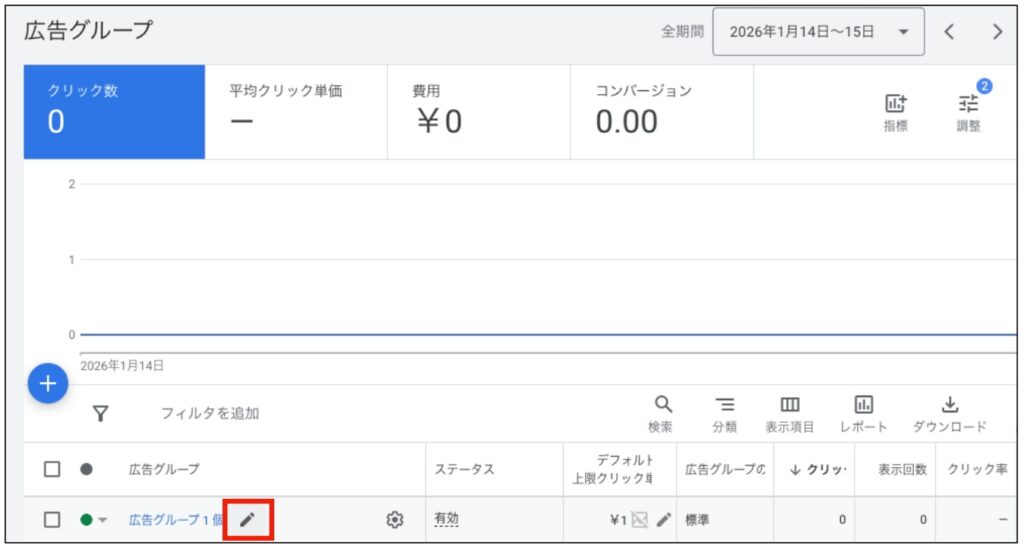Screen dimensions: 1024x549
Task: Click the レポート report icon
Action: pos(864,405)
